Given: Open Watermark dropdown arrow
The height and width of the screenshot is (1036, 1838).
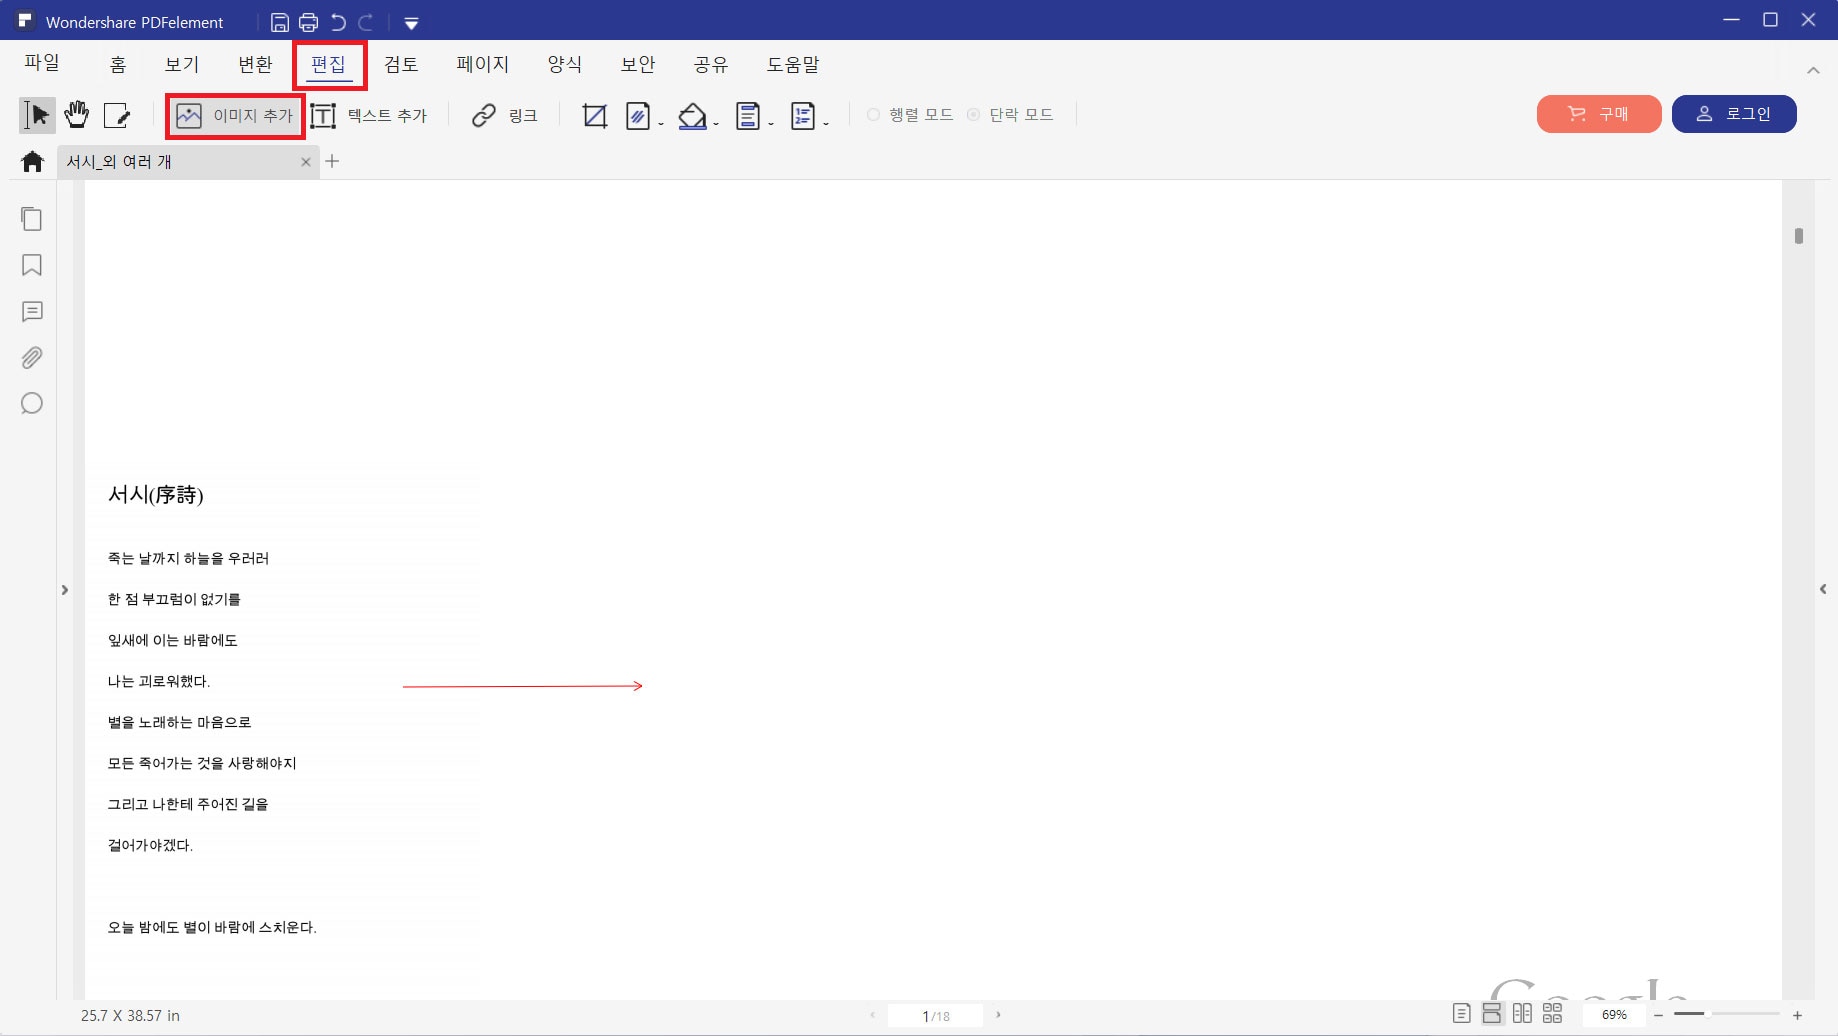Looking at the screenshot, I should [x=661, y=124].
